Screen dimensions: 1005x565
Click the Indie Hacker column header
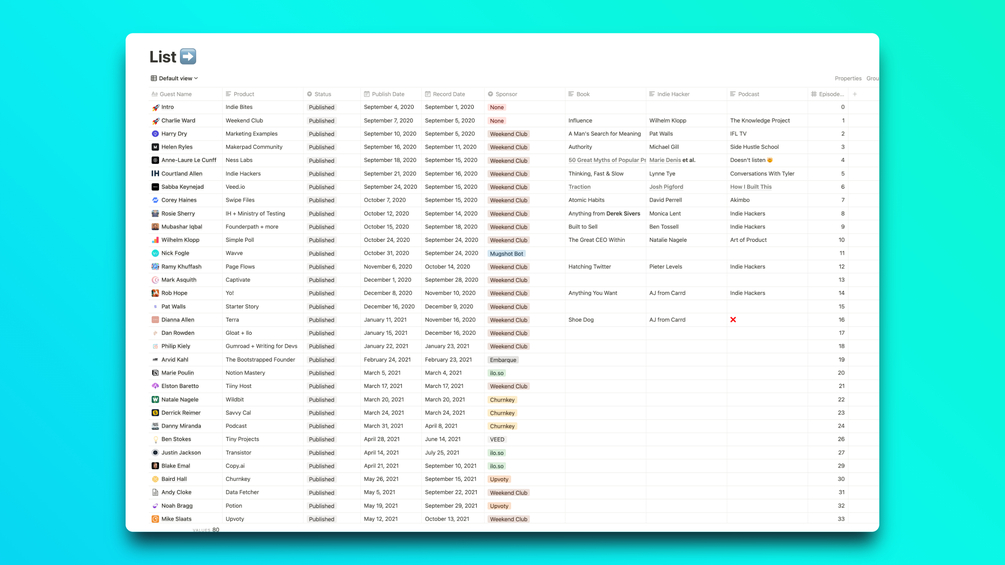(x=669, y=94)
